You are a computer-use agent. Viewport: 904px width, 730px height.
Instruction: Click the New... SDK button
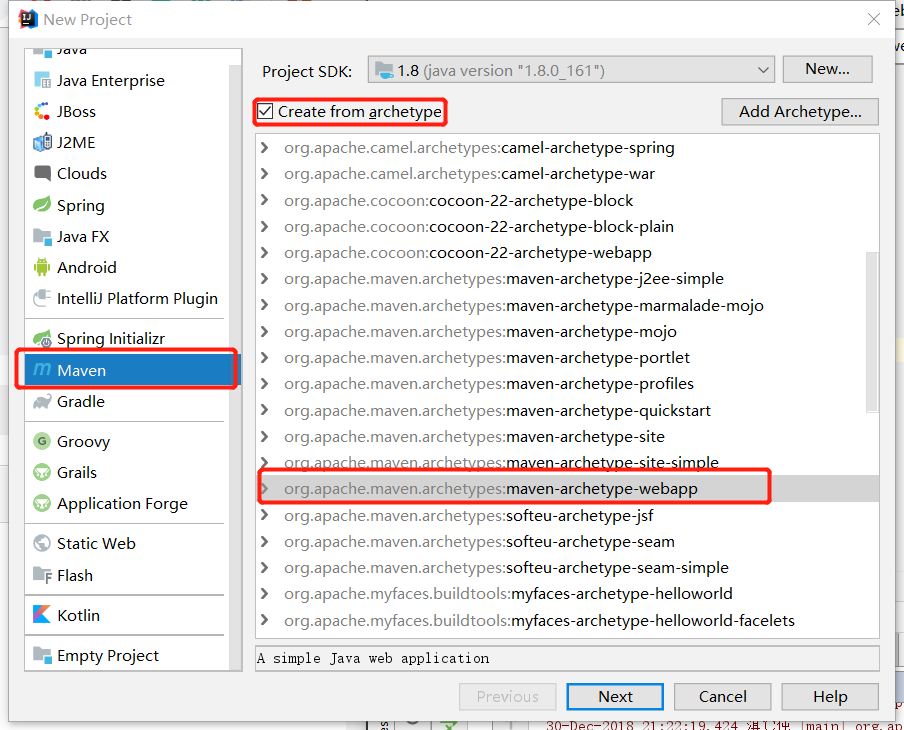click(x=827, y=69)
